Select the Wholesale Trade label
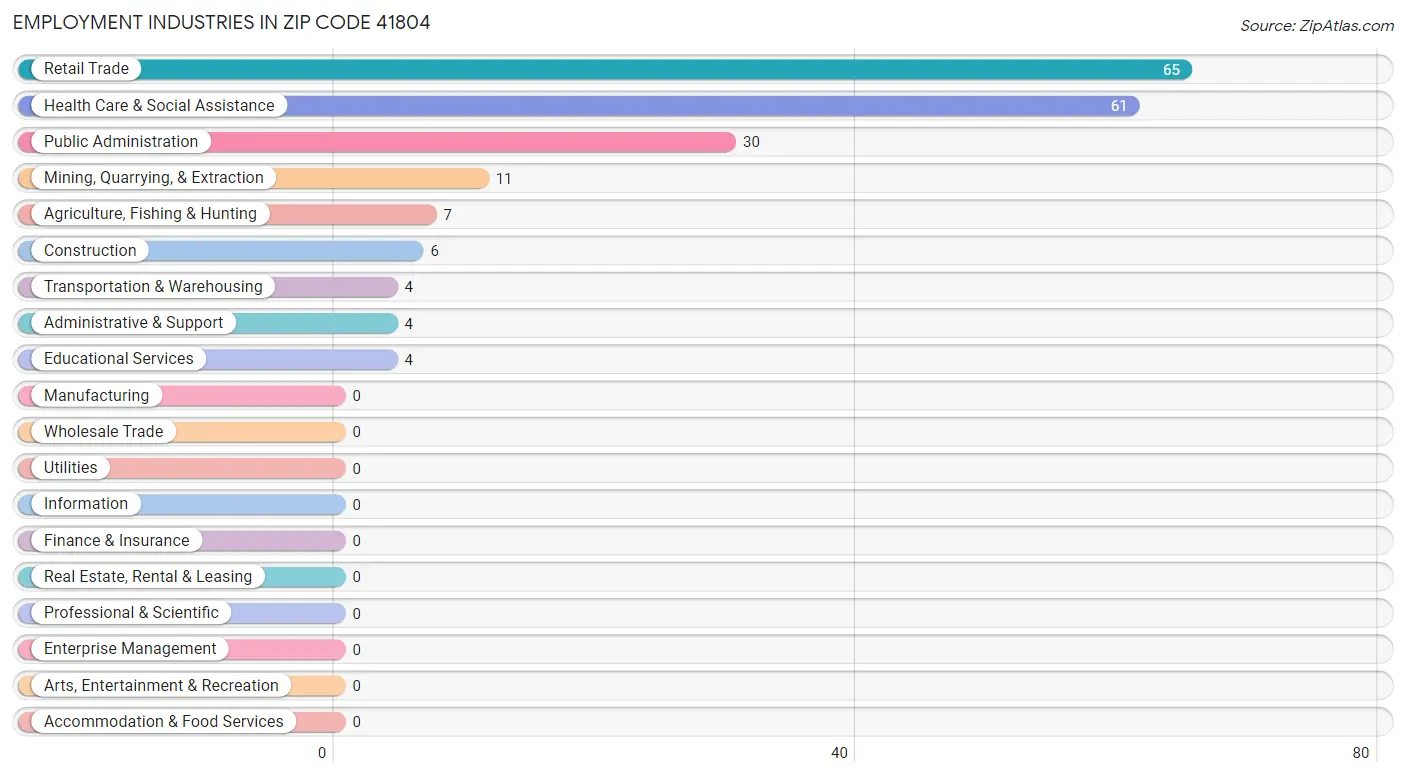The image size is (1406, 777). point(103,431)
